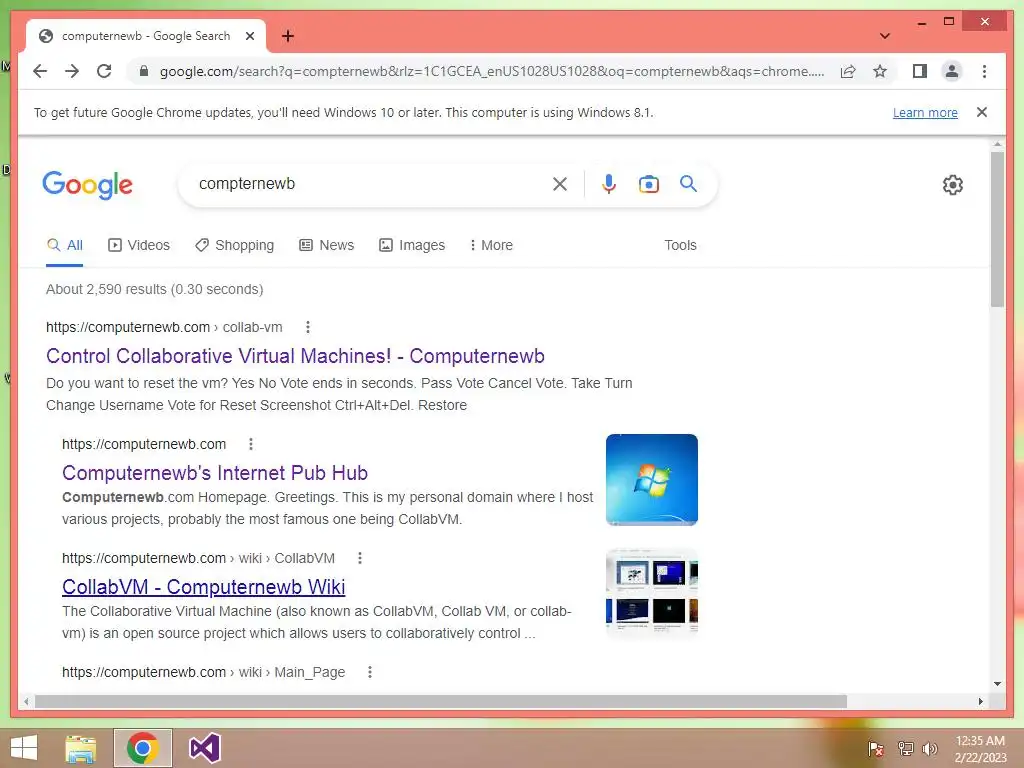Share this page icon in address bar
1024x768 pixels.
(x=848, y=71)
